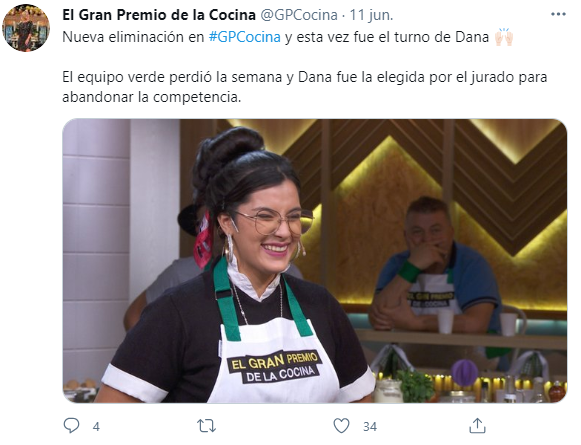Like the tweet with the heart icon
Viewport: 581px width, 445px height.
(341, 425)
